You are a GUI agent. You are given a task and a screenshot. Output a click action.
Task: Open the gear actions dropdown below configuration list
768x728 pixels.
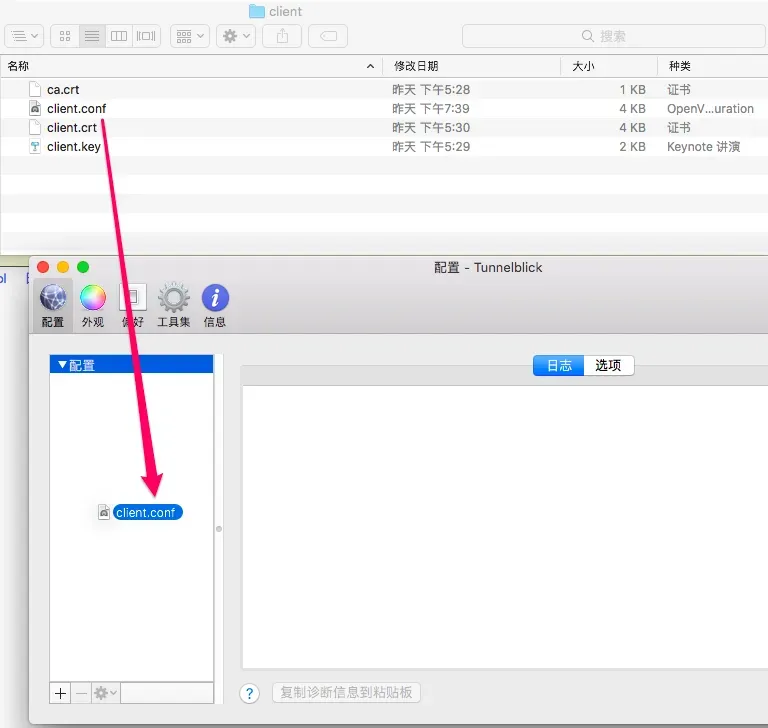105,692
